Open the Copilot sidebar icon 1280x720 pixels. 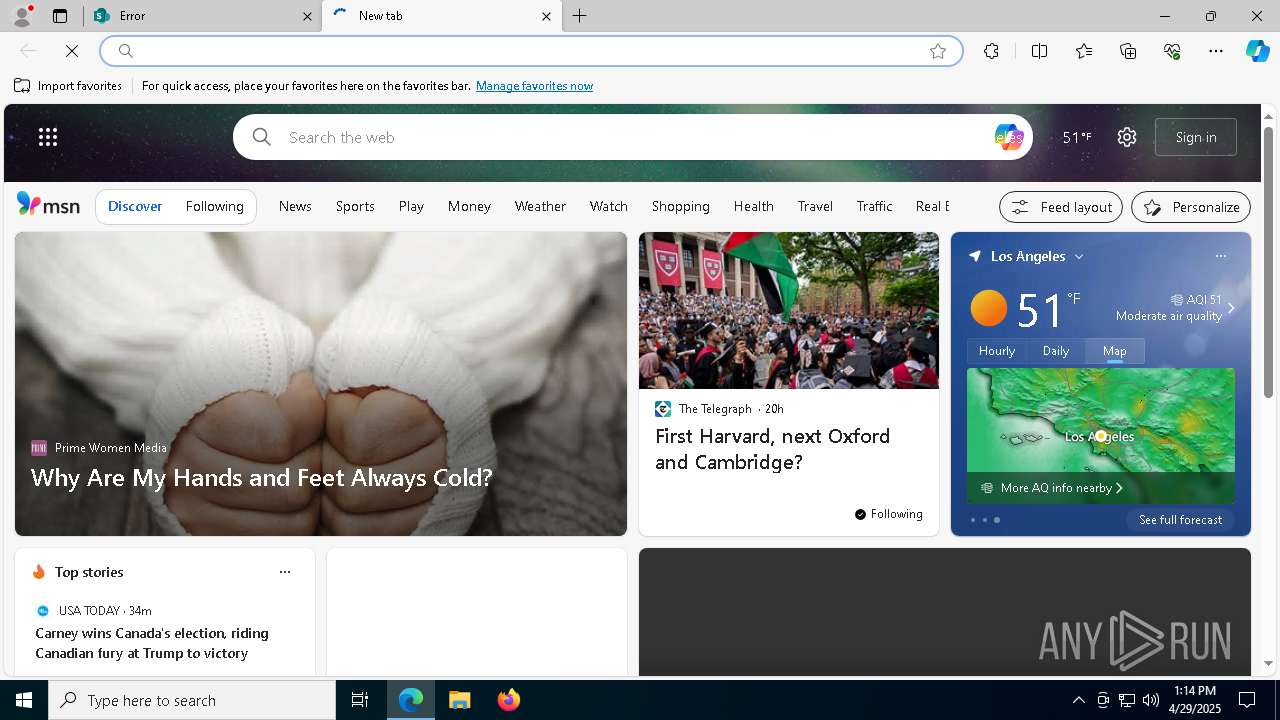tap(1257, 51)
